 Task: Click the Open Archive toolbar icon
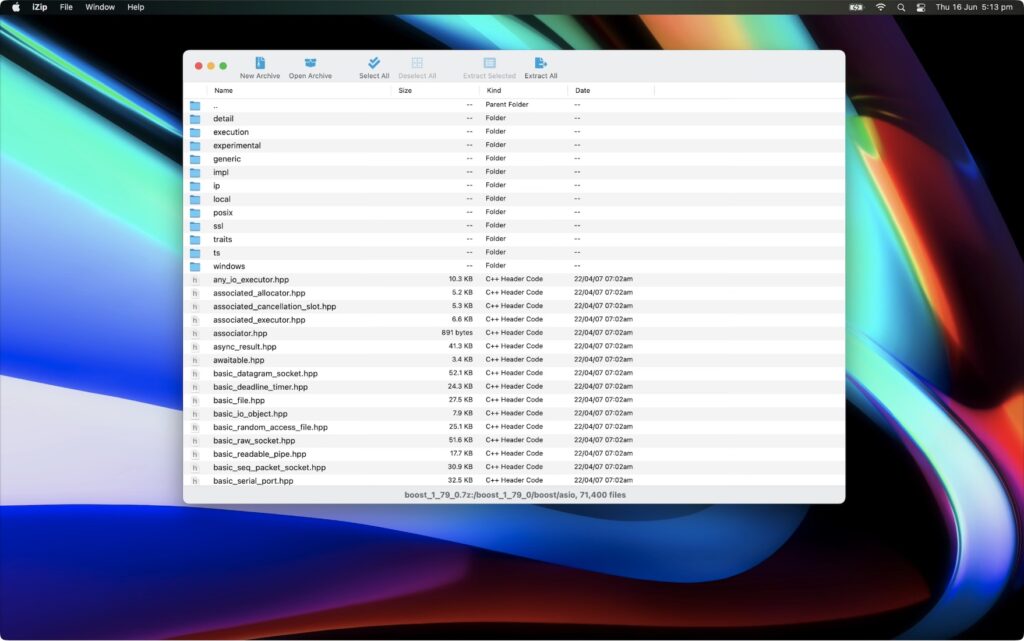pos(311,62)
